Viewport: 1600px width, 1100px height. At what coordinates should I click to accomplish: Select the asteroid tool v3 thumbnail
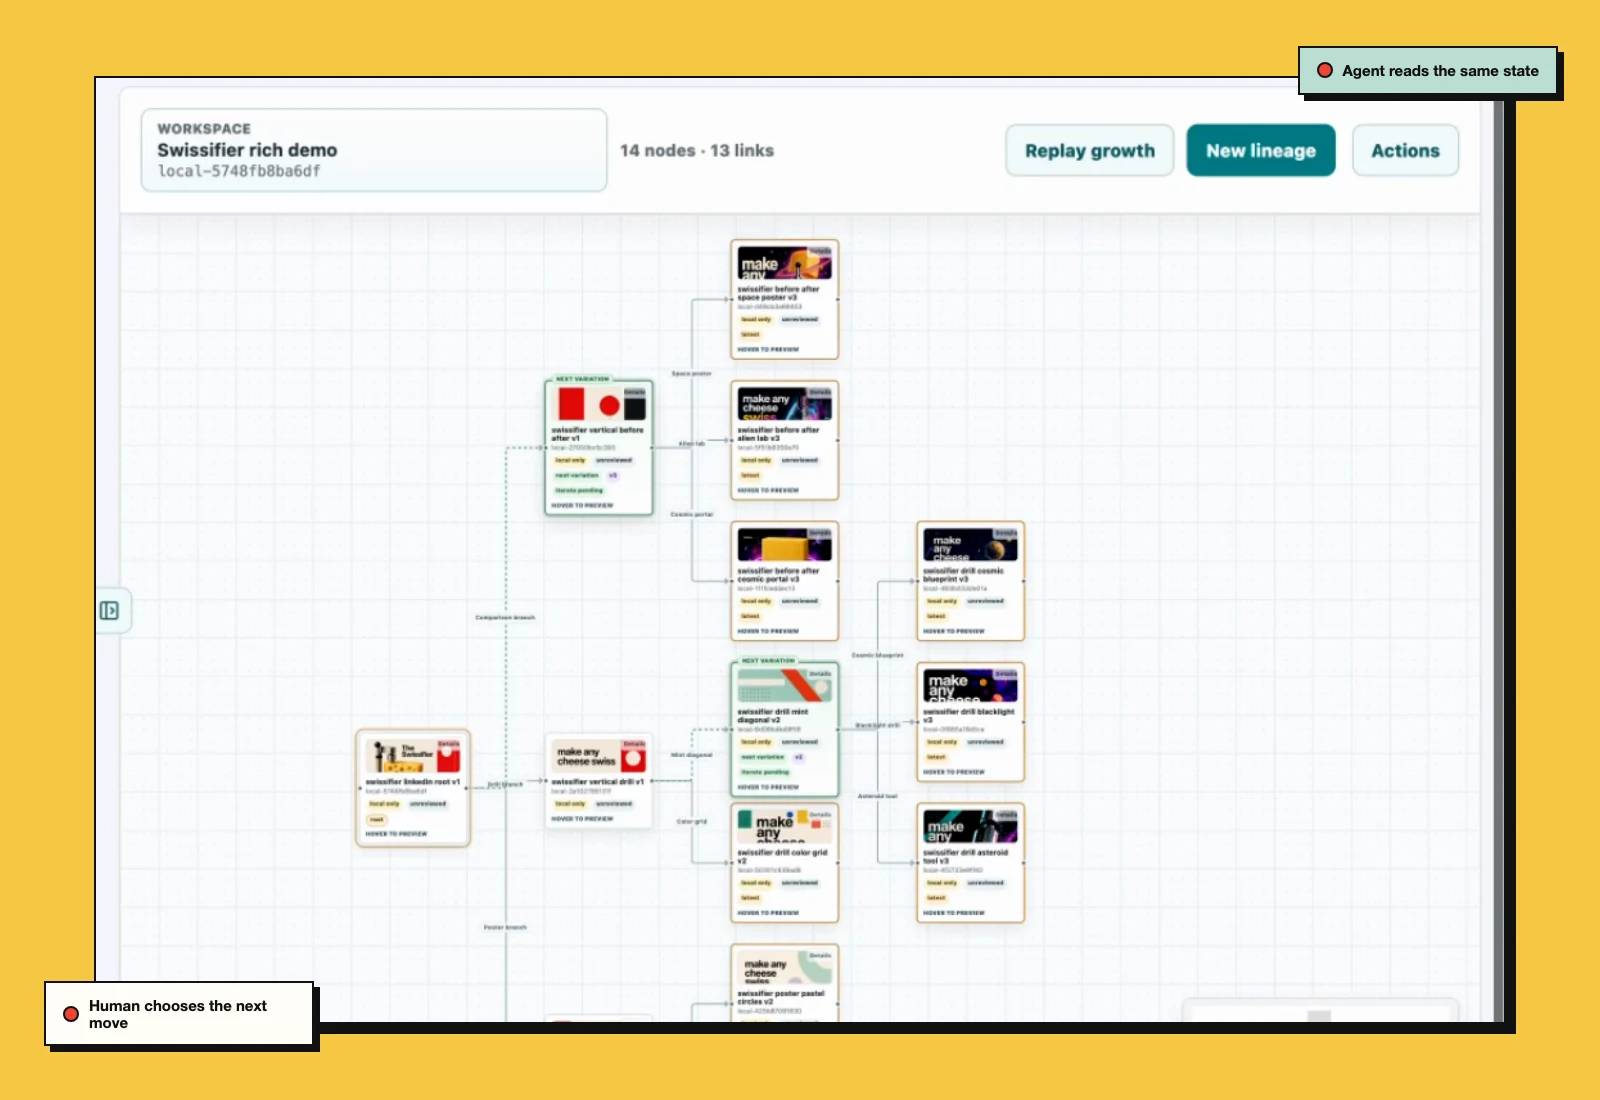(970, 827)
